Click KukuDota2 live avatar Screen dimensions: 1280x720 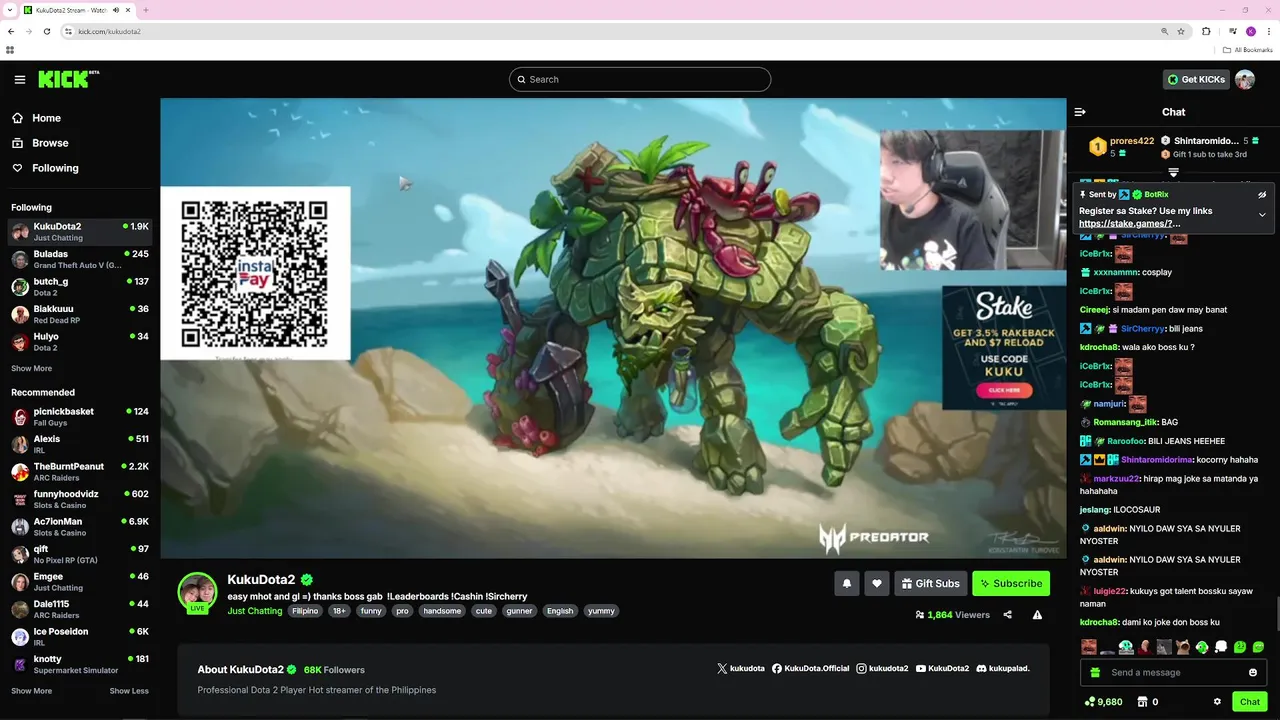197,592
